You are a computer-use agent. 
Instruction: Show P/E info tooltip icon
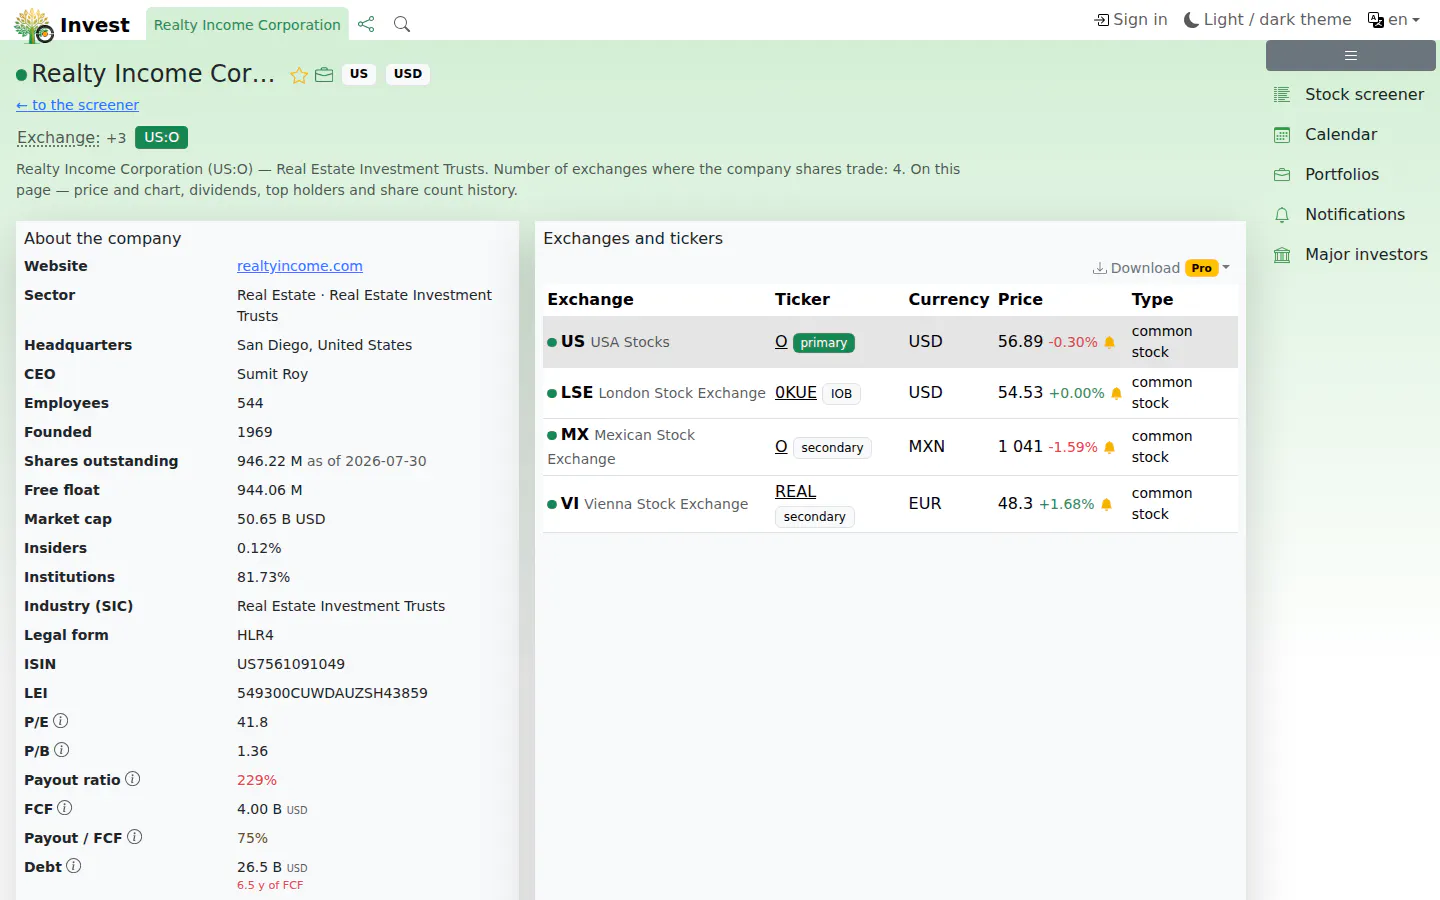click(61, 721)
